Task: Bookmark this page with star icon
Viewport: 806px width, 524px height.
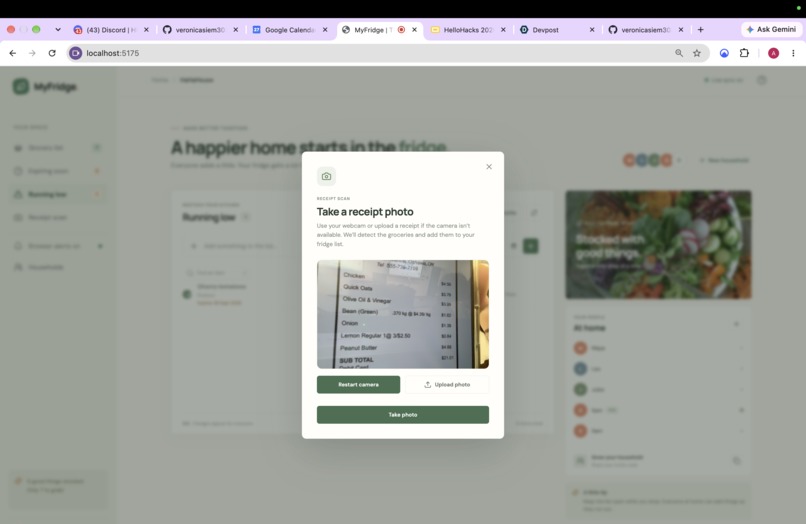Action: click(x=697, y=53)
